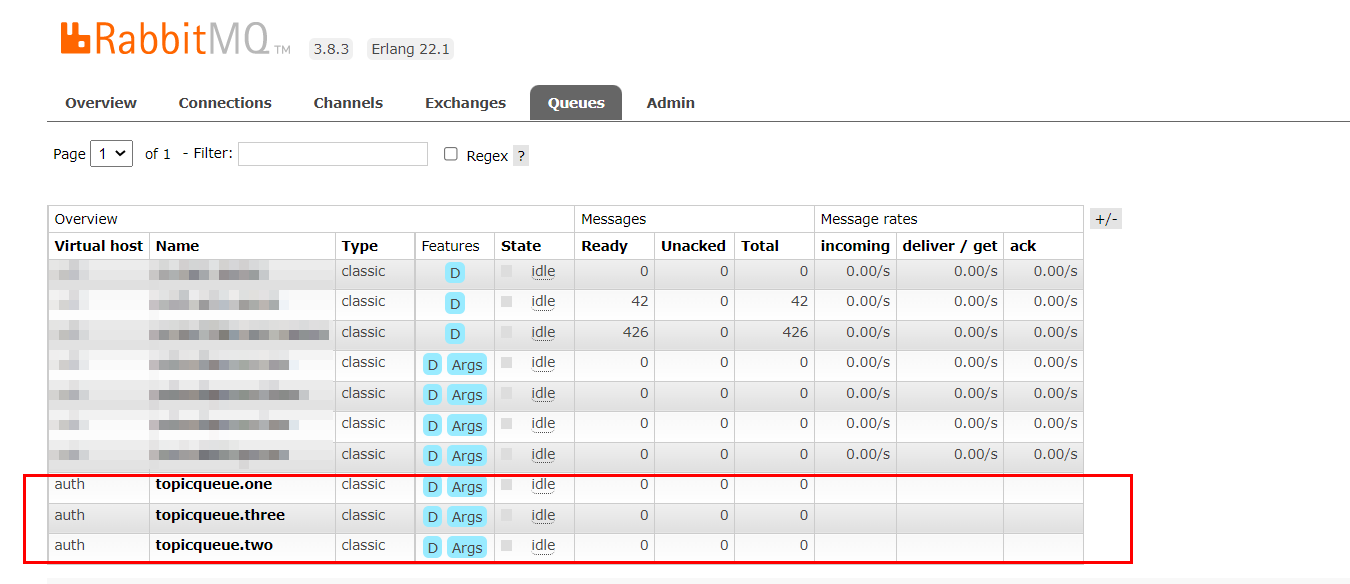Sort by Name column header
The width and height of the screenshot is (1350, 584).
point(177,246)
